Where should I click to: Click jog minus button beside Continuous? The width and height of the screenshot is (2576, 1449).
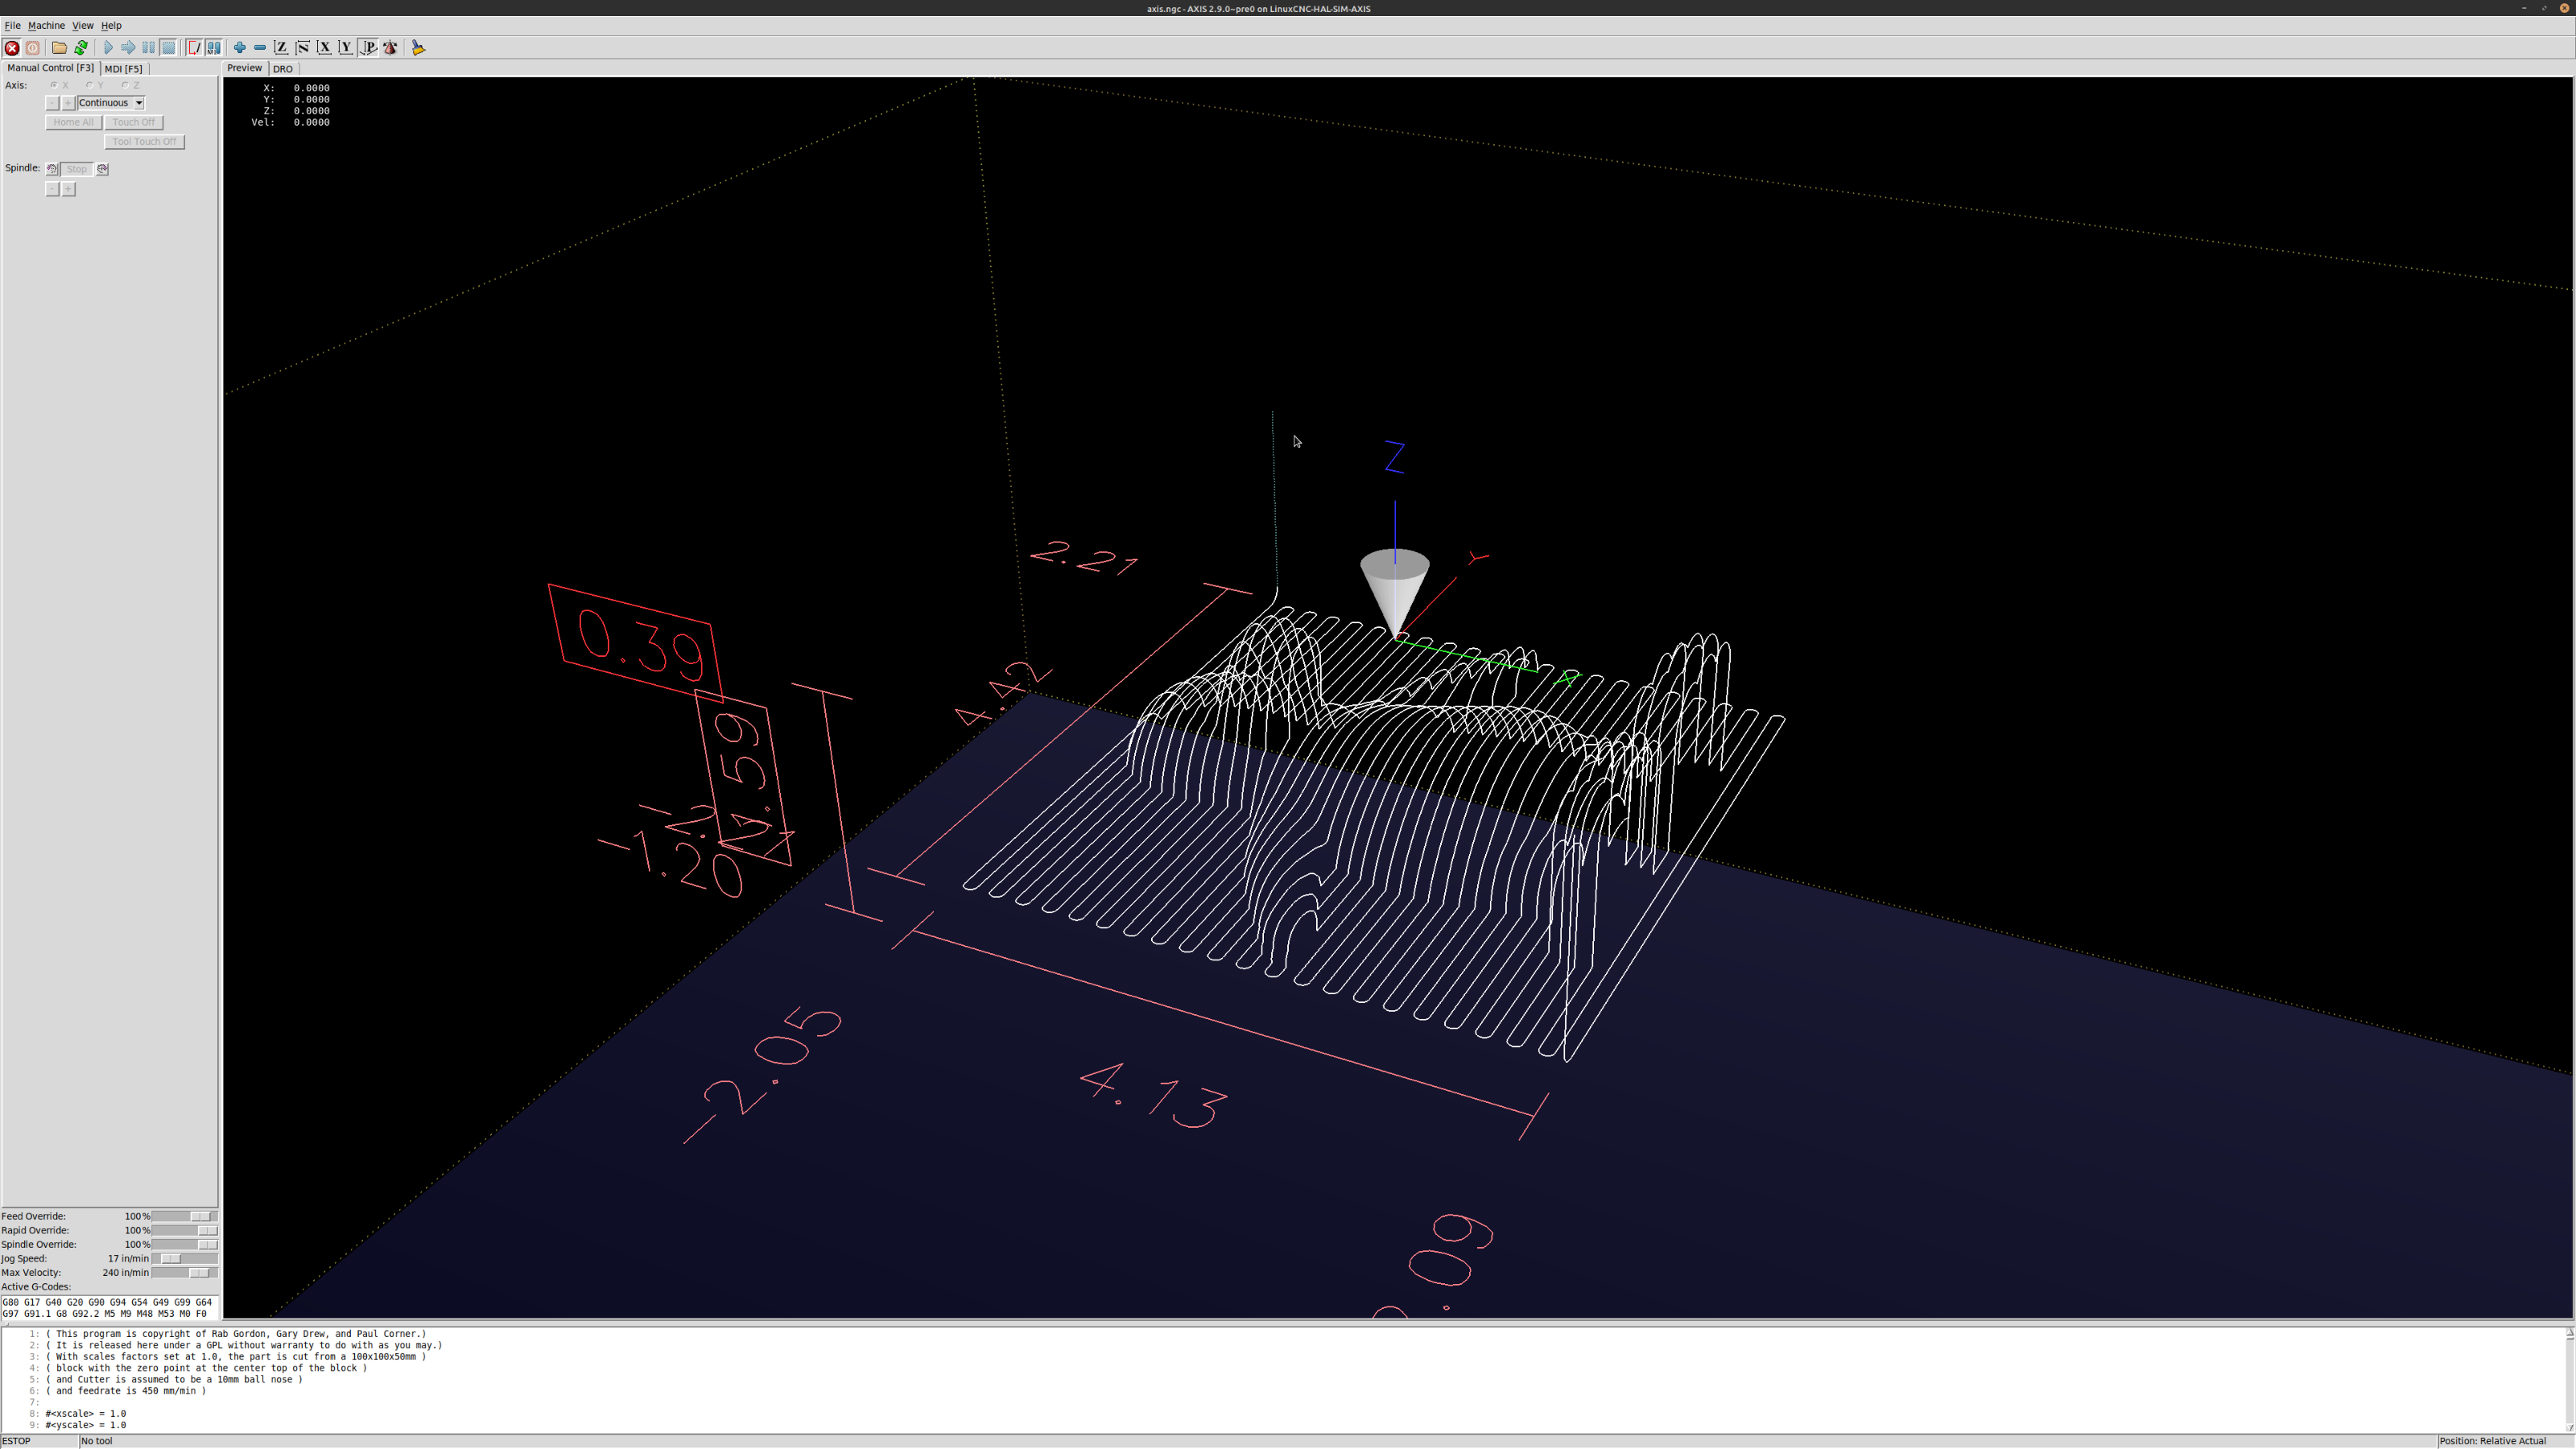click(52, 103)
